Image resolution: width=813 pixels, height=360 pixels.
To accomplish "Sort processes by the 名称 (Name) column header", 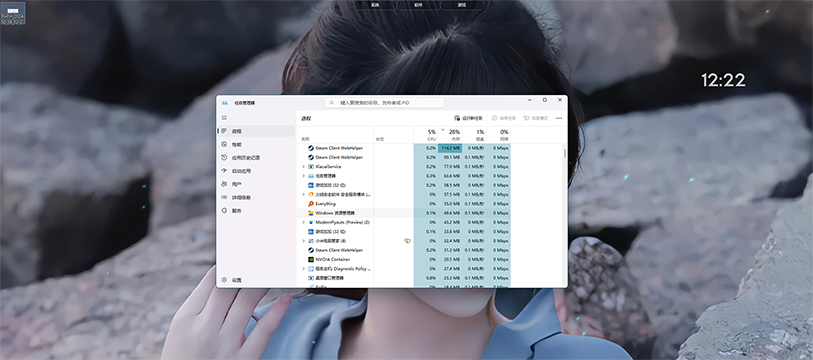I will pos(335,135).
